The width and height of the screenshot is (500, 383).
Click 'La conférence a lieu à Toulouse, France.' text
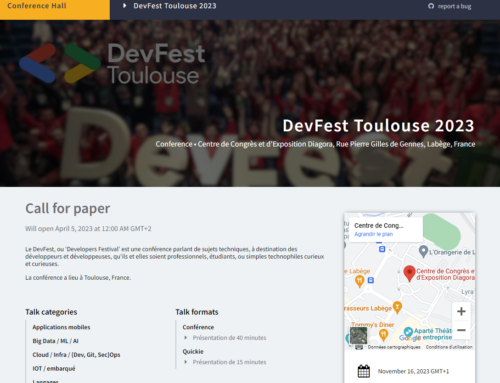[78, 278]
